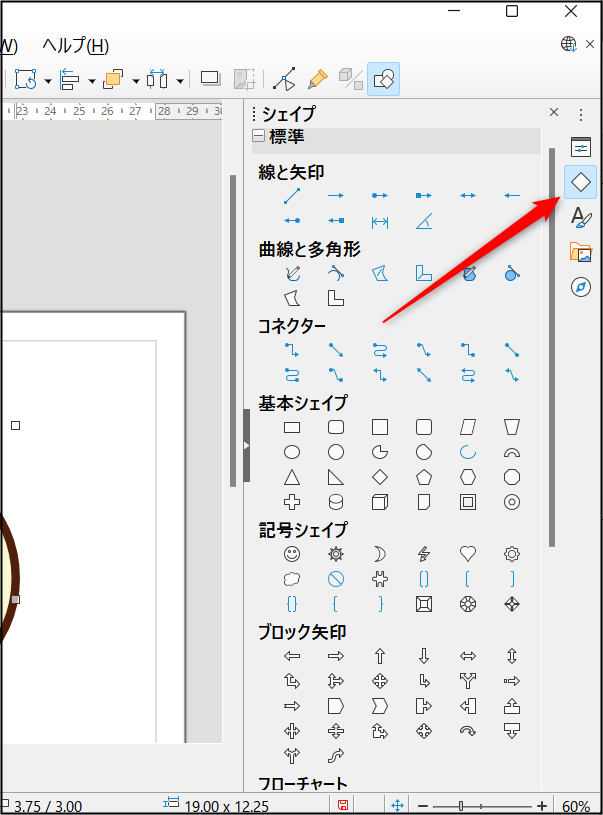Image resolution: width=603 pixels, height=815 pixels.
Task: Select the Insert Line shape
Action: [x=292, y=196]
